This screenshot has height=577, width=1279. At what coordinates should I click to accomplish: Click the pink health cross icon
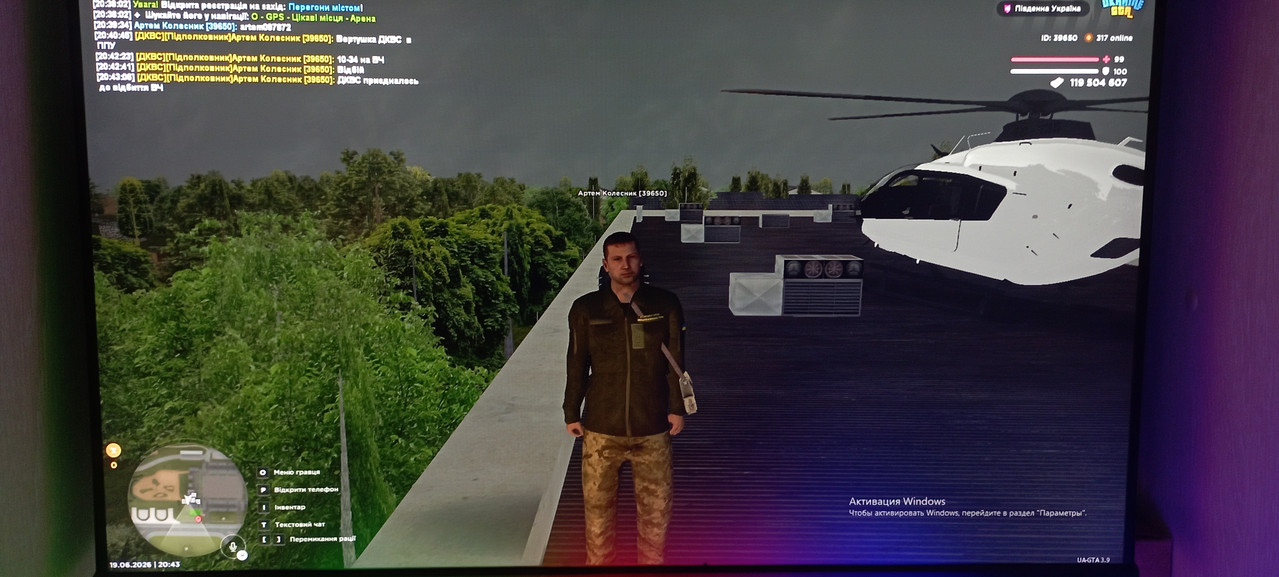click(1106, 59)
